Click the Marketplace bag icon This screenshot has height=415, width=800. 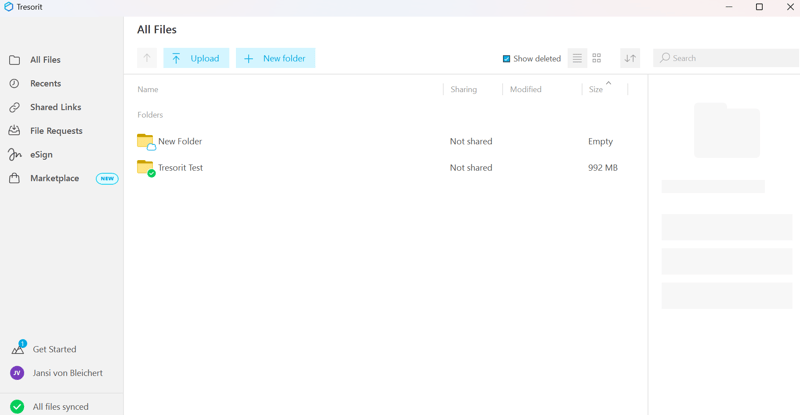[x=14, y=178]
